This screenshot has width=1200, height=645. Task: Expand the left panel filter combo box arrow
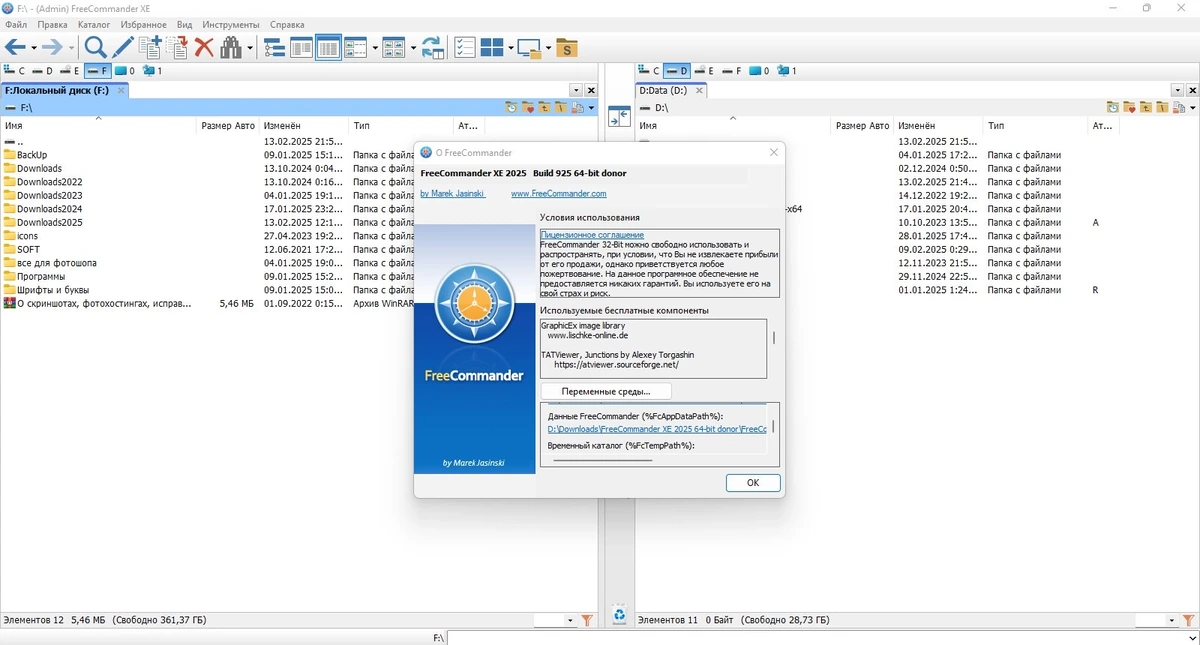coord(571,620)
